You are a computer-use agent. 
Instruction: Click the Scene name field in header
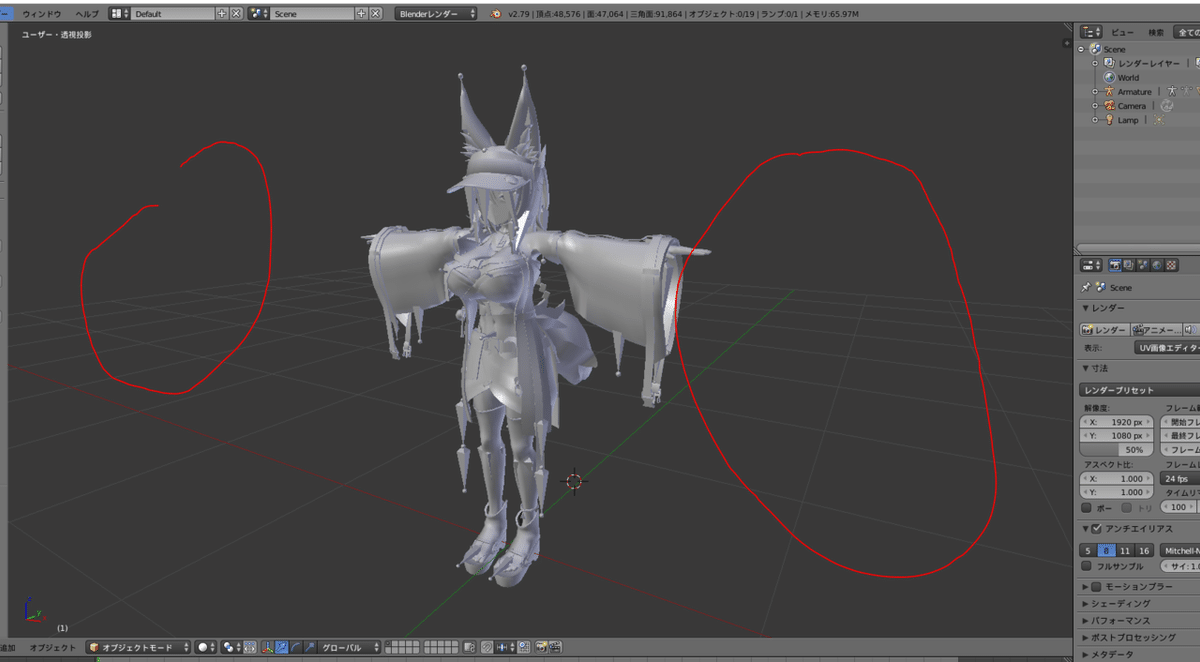coord(312,14)
